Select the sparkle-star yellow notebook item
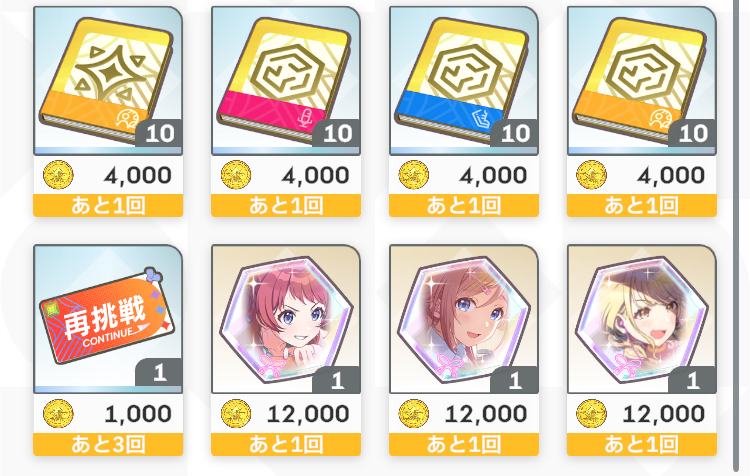This screenshot has width=750, height=476. click(x=108, y=81)
